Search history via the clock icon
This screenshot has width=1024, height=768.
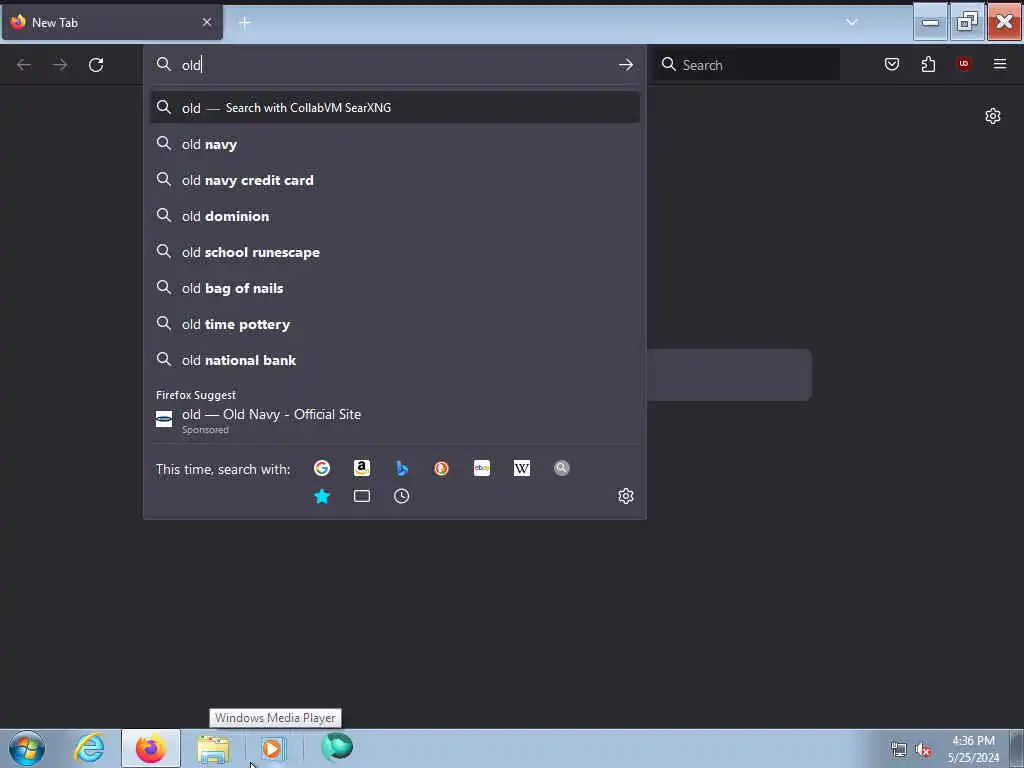[x=402, y=496]
